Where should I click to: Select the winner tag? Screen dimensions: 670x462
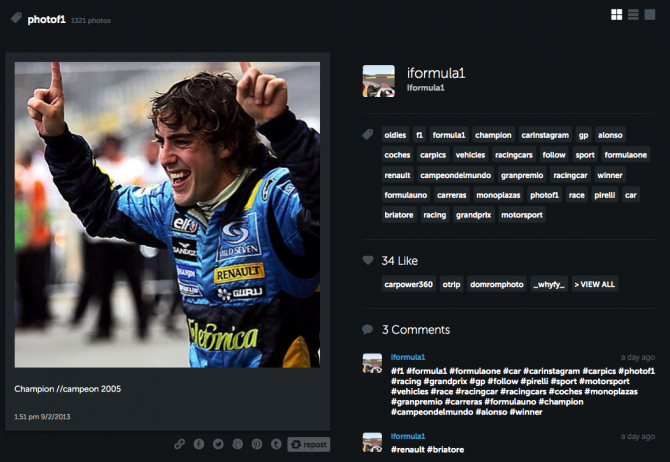pyautogui.click(x=610, y=175)
